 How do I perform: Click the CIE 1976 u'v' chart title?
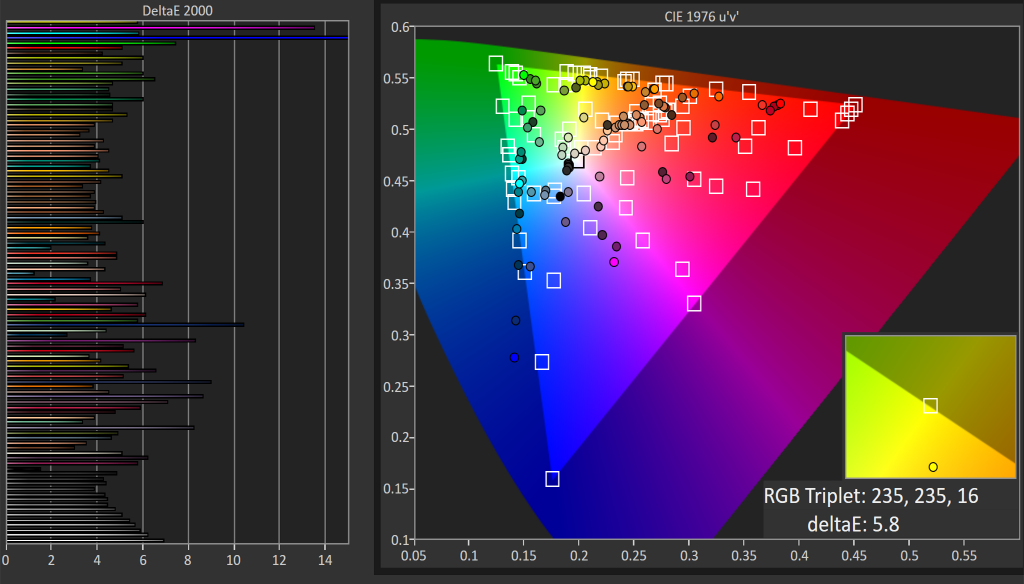coord(701,16)
